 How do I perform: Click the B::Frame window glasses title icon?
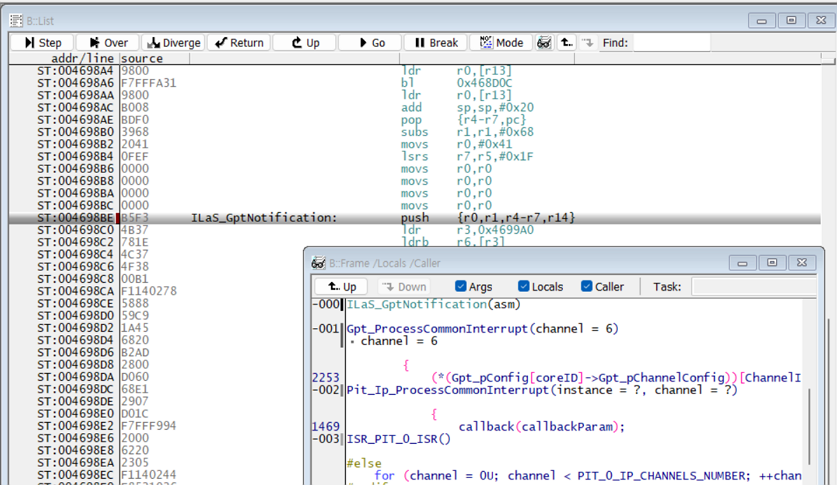[x=318, y=263]
